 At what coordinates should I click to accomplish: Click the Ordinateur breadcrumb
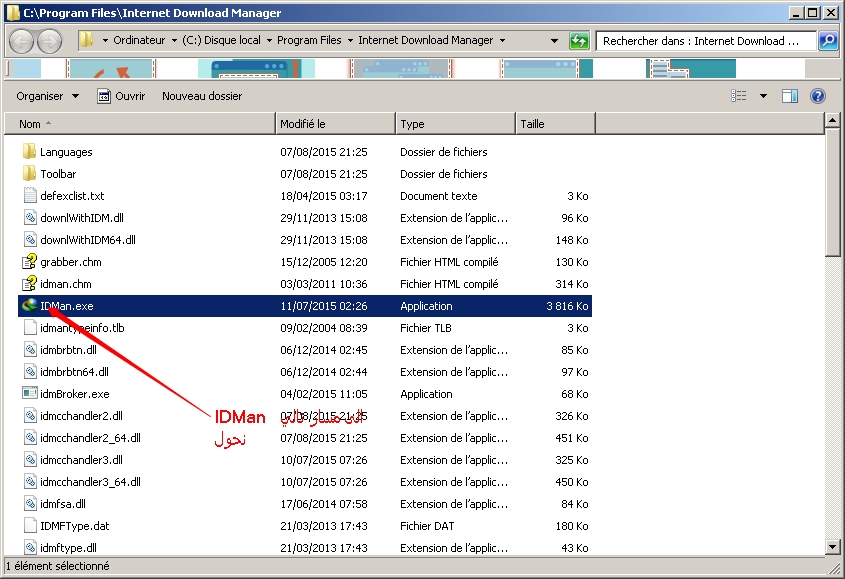pyautogui.click(x=139, y=40)
